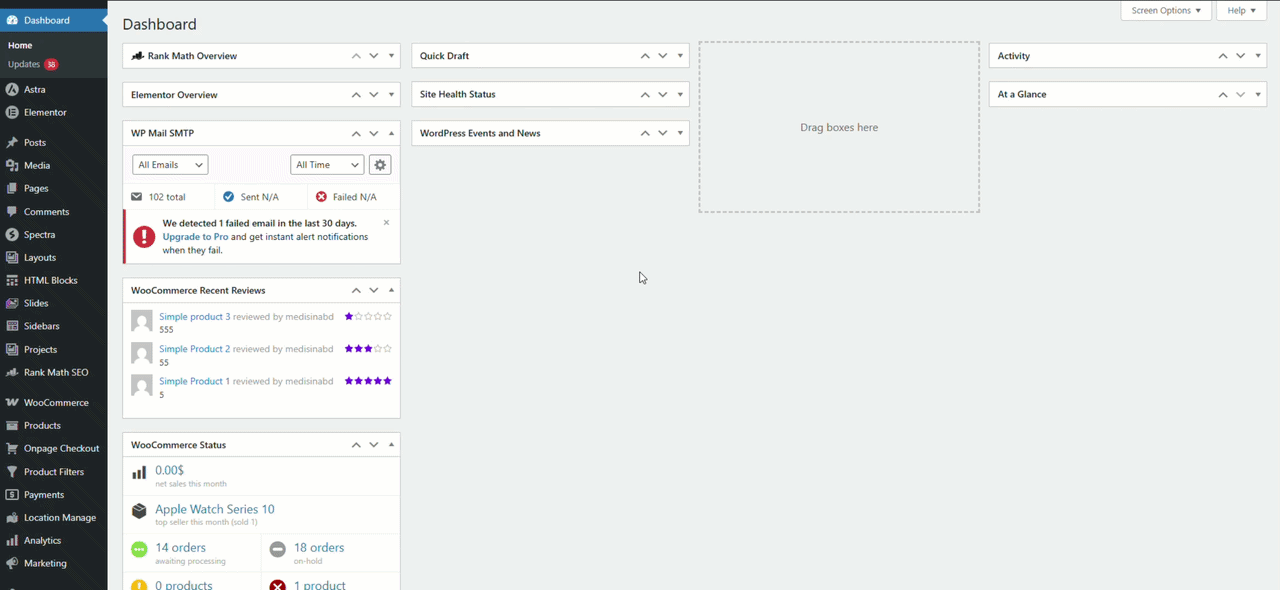The width and height of the screenshot is (1280, 590).
Task: Expand the Rank Math Overview panel
Action: coord(391,56)
